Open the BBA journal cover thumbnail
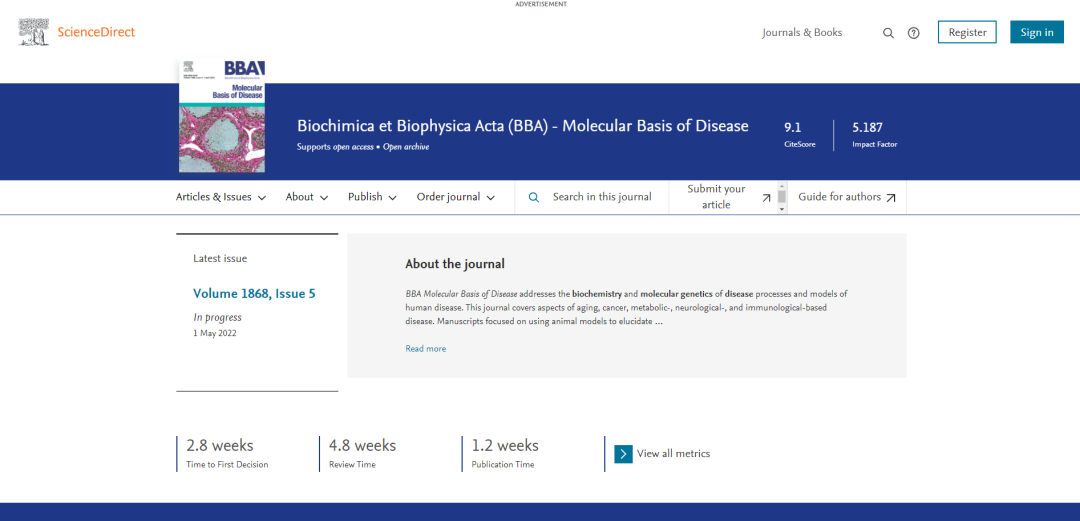This screenshot has width=1080, height=521. (x=222, y=116)
